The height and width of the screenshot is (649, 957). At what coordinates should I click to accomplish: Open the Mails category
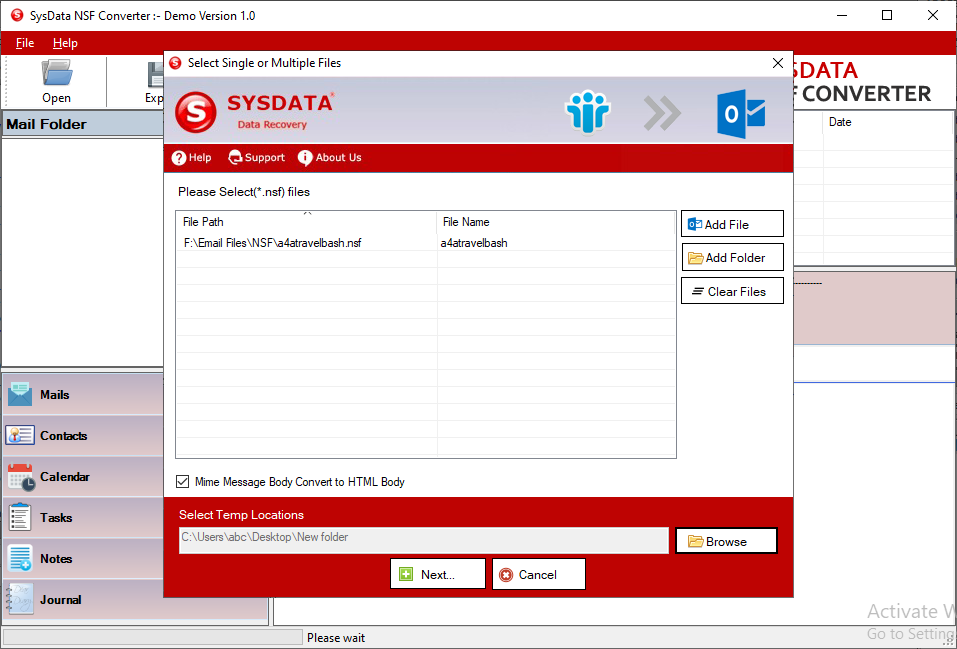pyautogui.click(x=83, y=394)
